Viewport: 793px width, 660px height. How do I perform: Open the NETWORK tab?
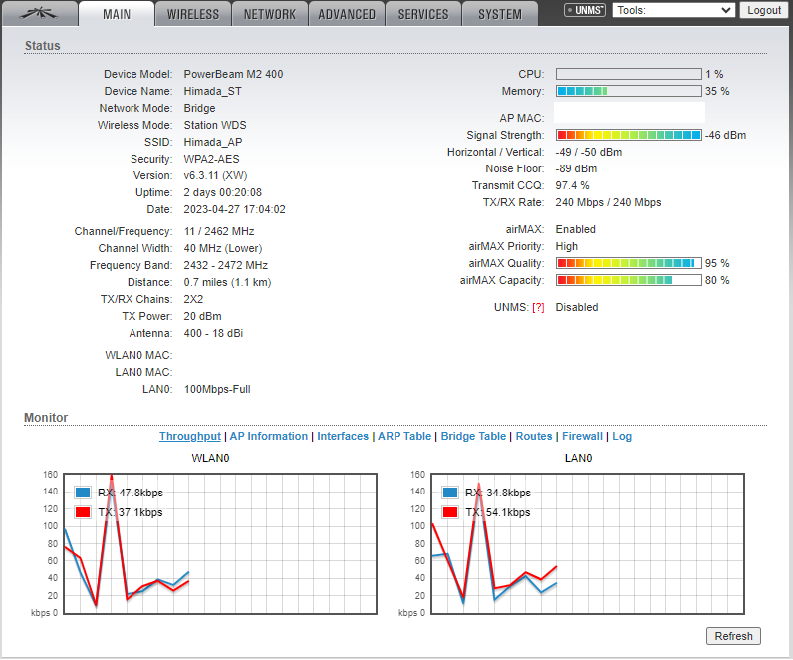pyautogui.click(x=270, y=14)
